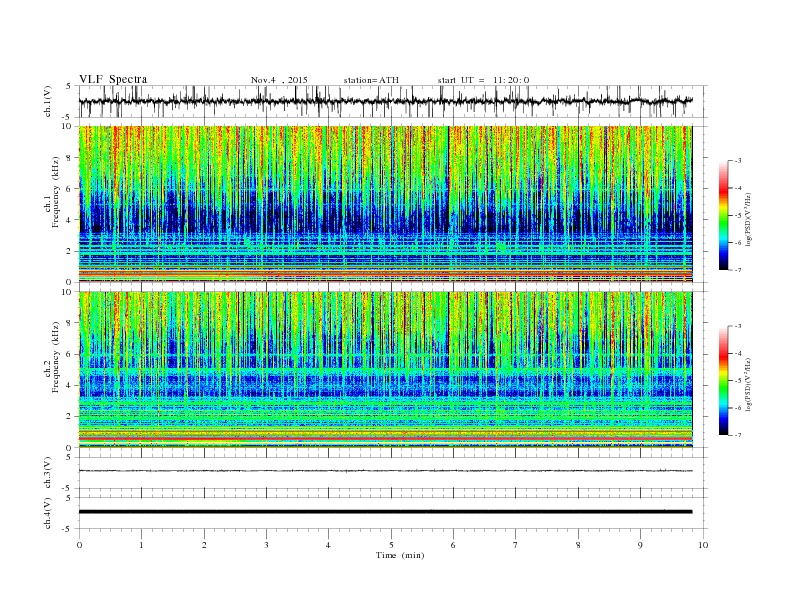Click the 6 kHz tick on ch.2 axis
Image resolution: width=792 pixels, height=612 pixels.
click(69, 354)
